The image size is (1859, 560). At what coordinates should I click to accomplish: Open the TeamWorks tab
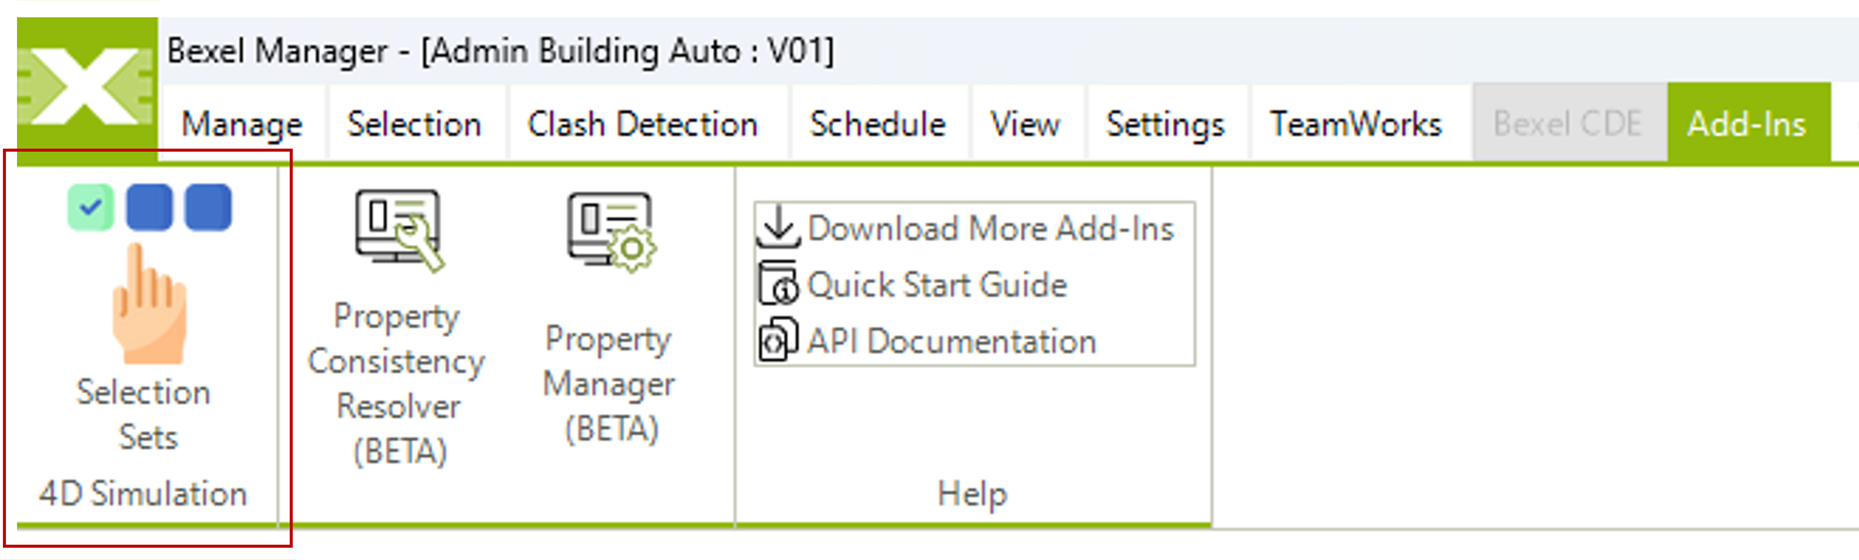pos(1355,125)
